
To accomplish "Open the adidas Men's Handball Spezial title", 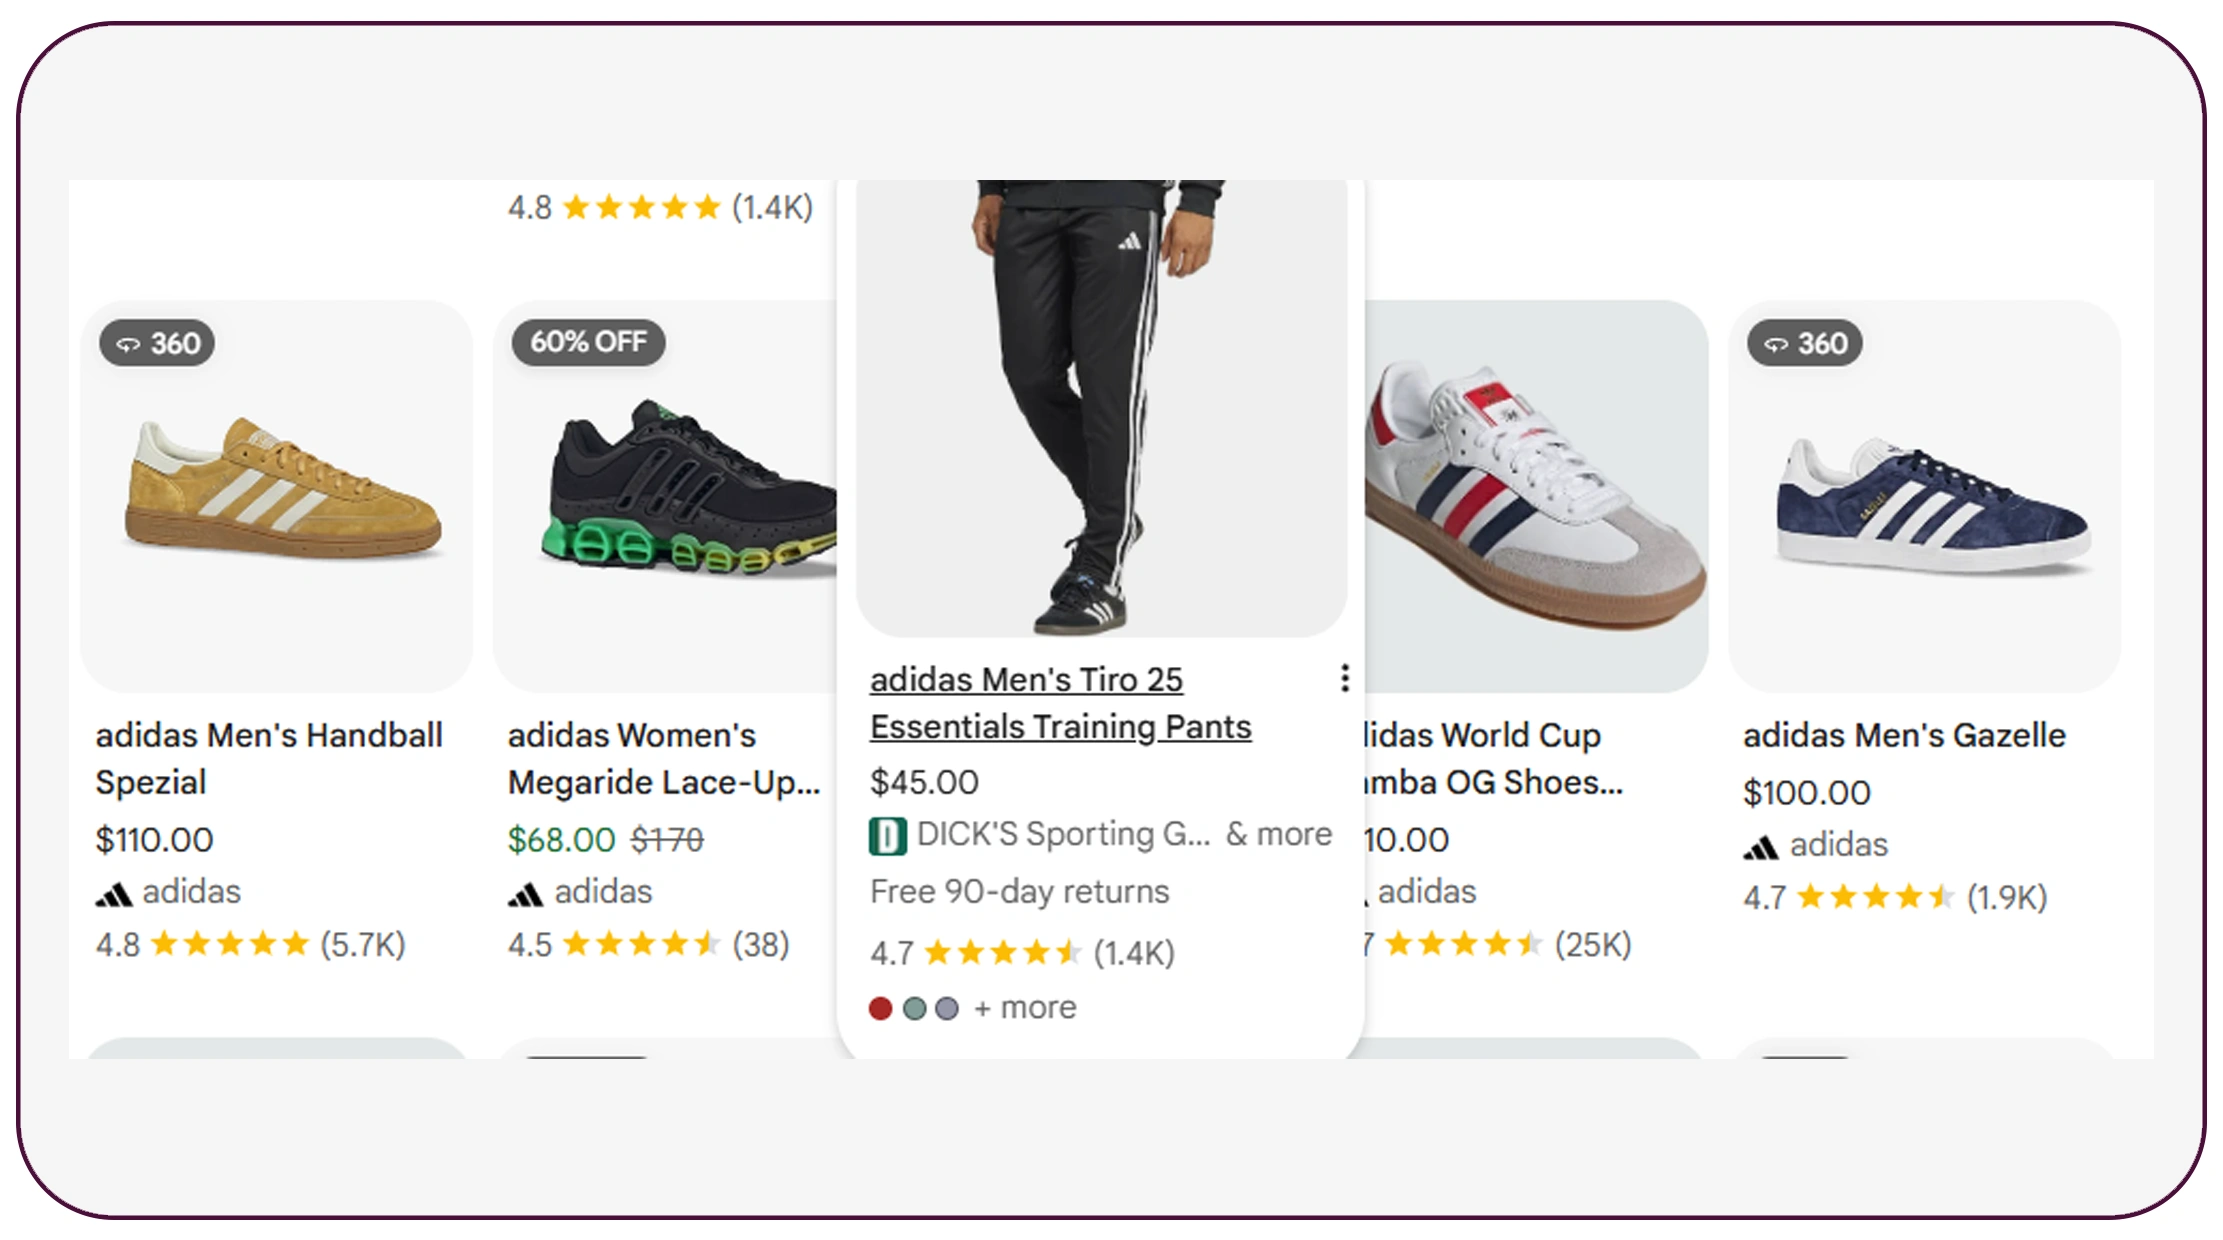I will 268,758.
